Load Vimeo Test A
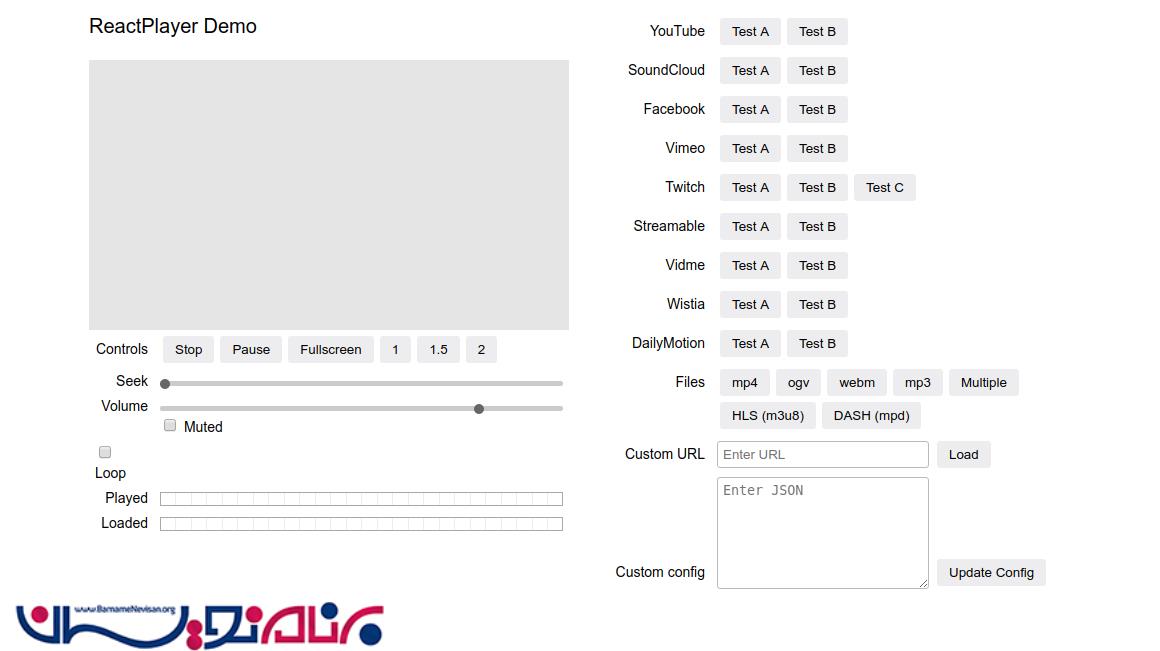Screen dimensions: 1160x651 pos(750,149)
